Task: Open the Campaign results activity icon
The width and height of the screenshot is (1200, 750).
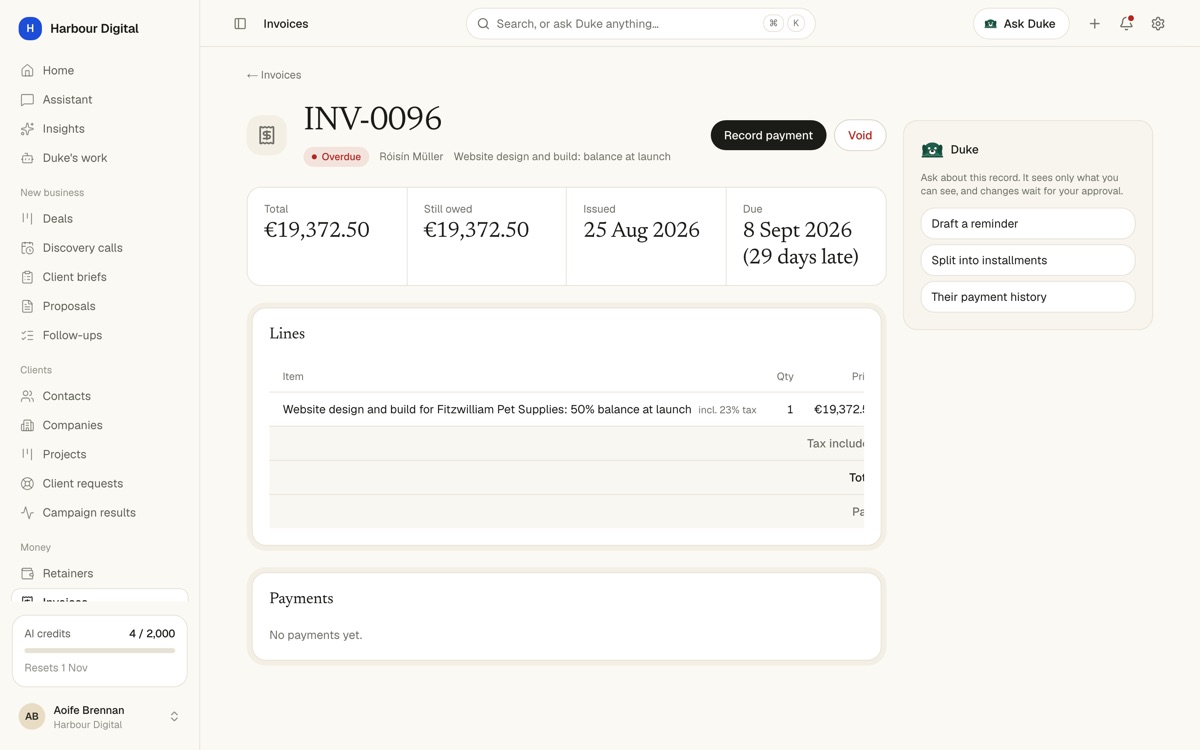Action: pos(27,512)
